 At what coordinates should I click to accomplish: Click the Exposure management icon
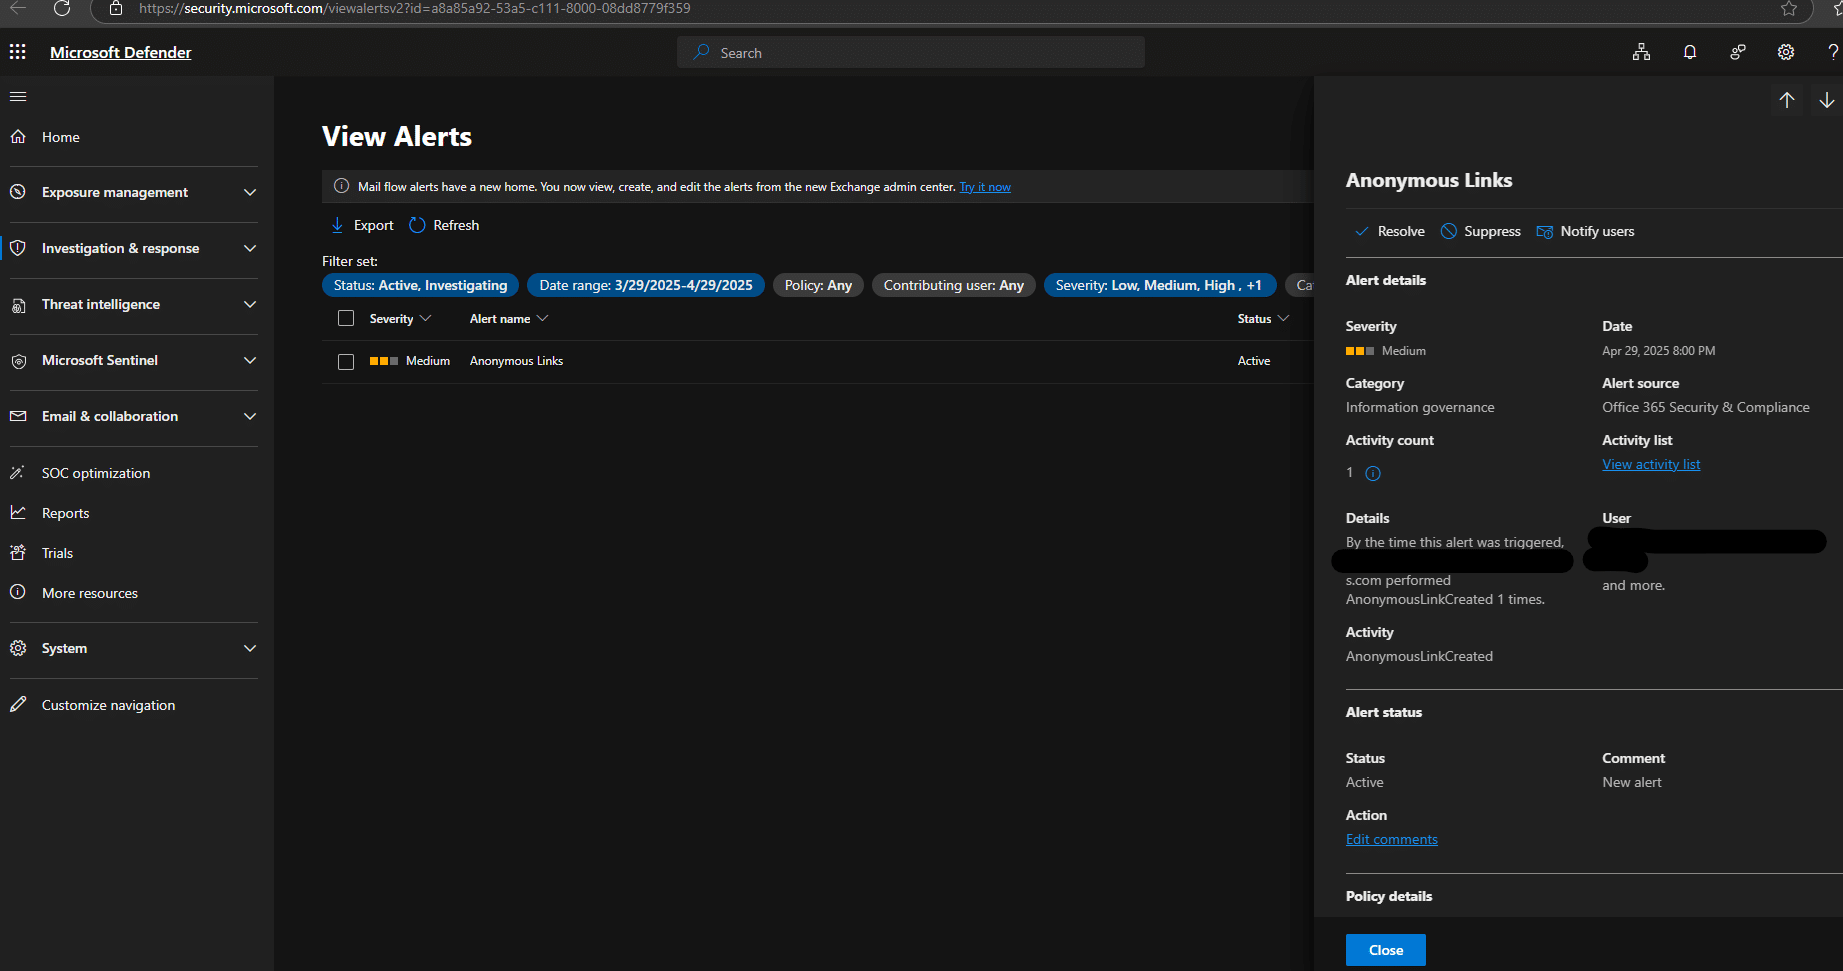click(18, 192)
